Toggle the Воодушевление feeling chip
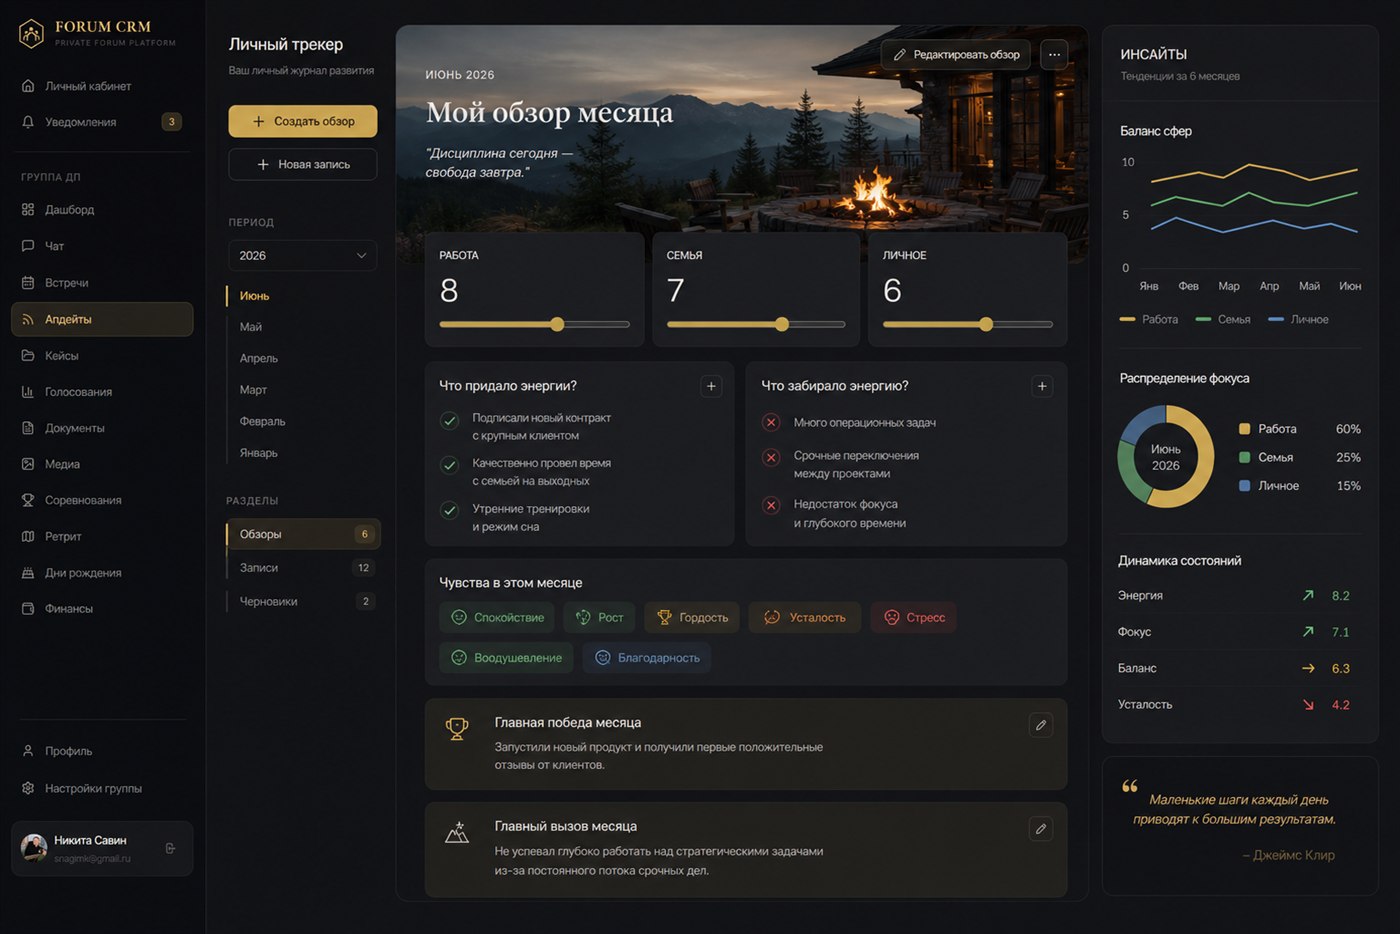Viewport: 1400px width, 934px height. click(x=506, y=658)
